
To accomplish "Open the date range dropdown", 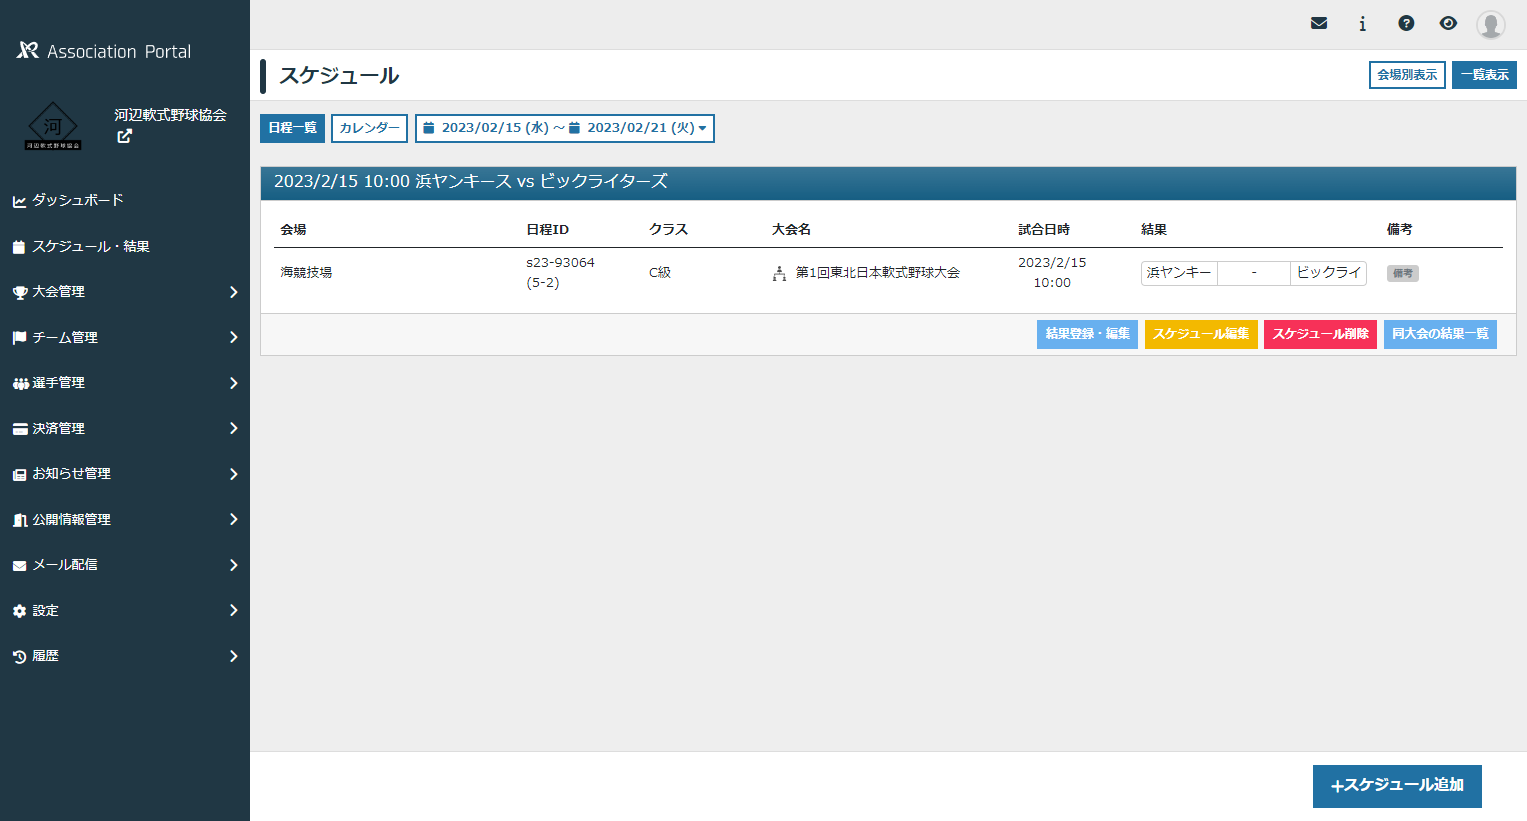I will [564, 128].
